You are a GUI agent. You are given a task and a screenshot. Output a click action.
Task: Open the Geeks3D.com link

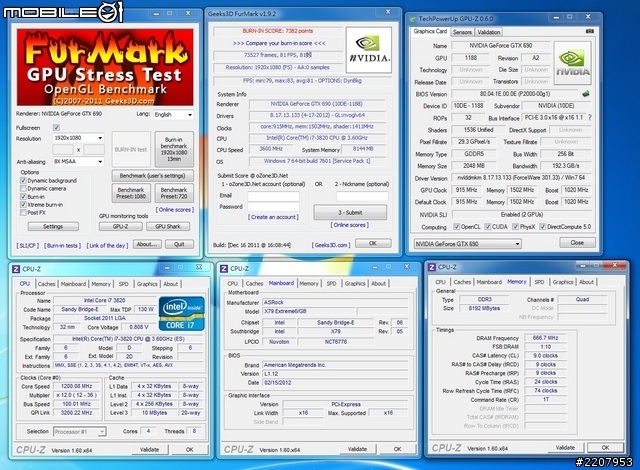coord(331,245)
